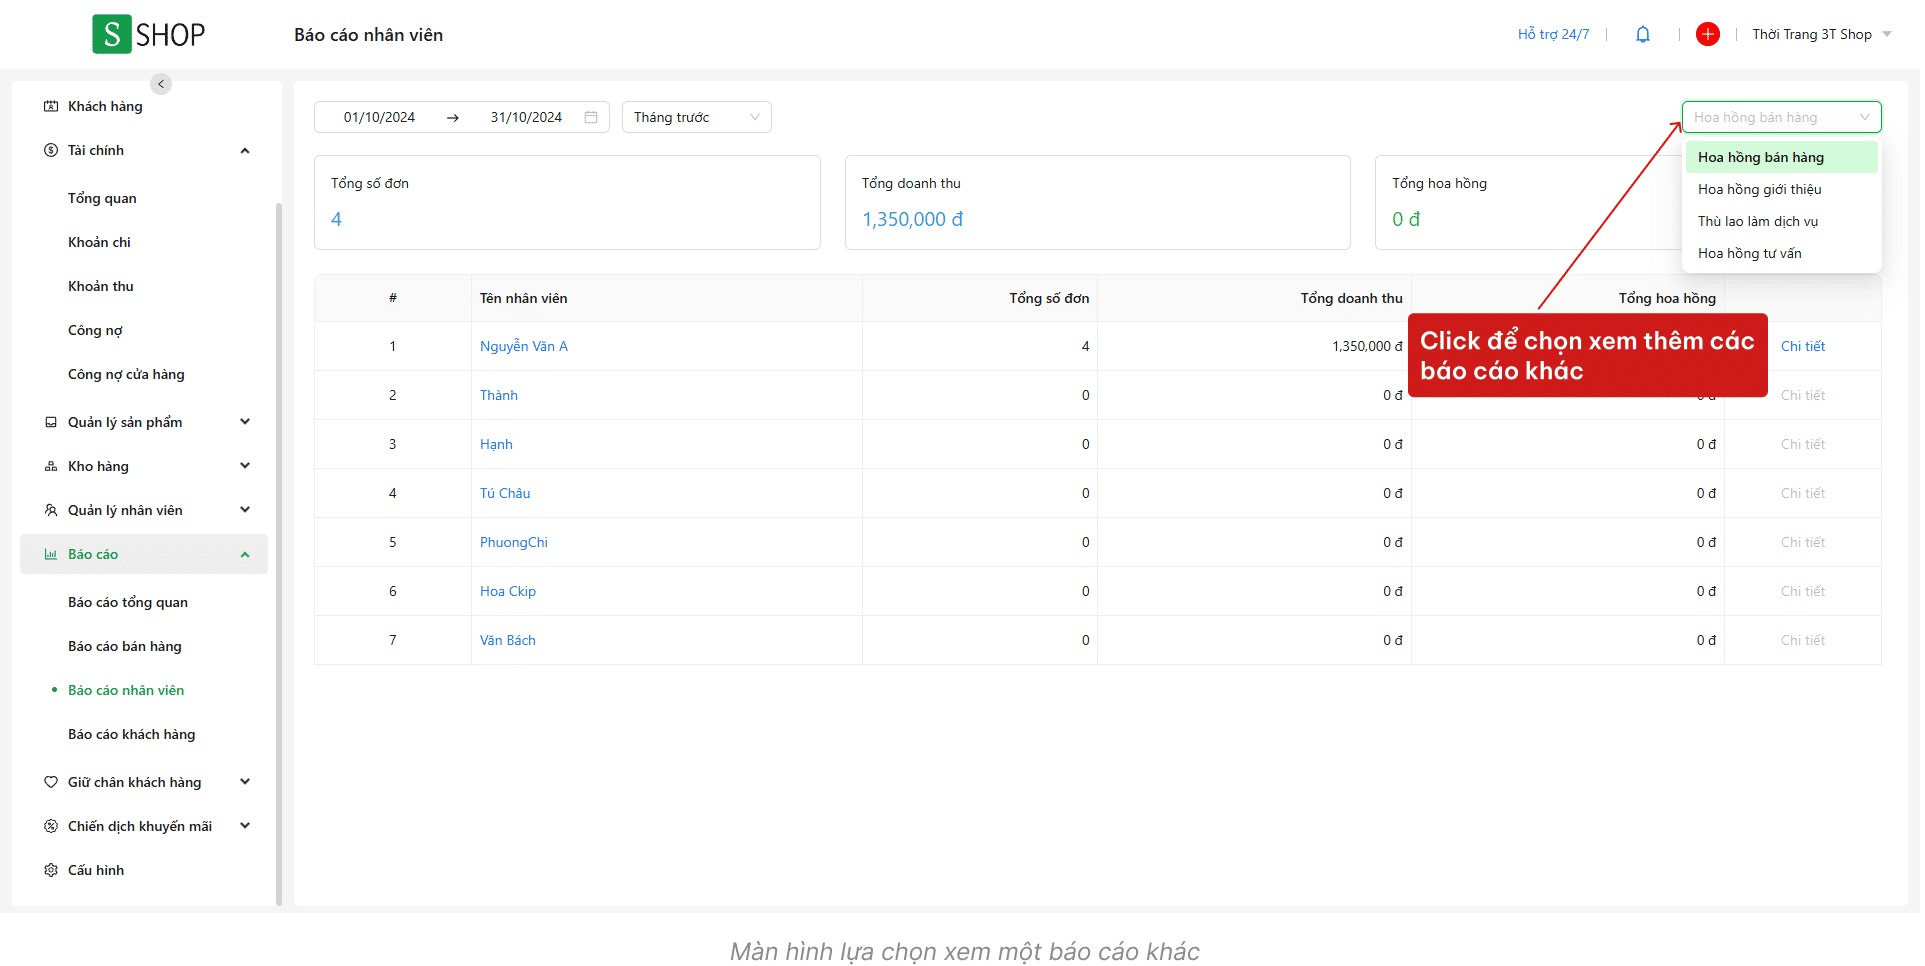Click Chi tiết for Nguyễn Văn A
The height and width of the screenshot is (966, 1925).
(x=1803, y=346)
